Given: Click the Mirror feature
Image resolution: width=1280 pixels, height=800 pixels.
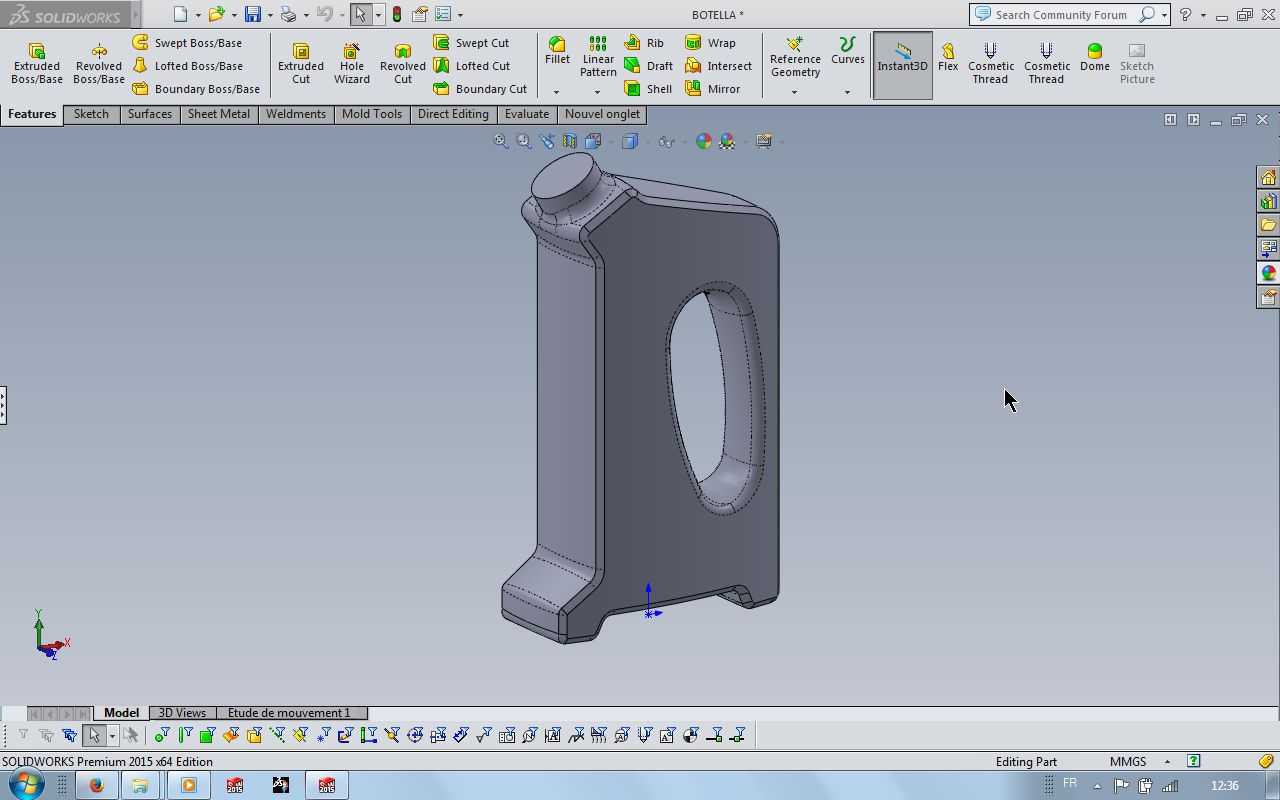Looking at the screenshot, I should click(712, 89).
